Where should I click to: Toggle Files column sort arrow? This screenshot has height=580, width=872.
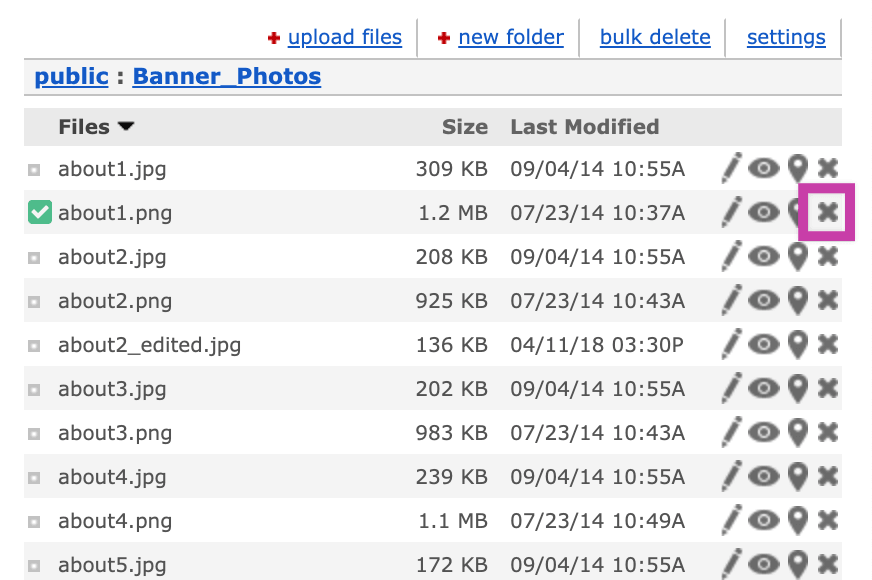click(126, 126)
